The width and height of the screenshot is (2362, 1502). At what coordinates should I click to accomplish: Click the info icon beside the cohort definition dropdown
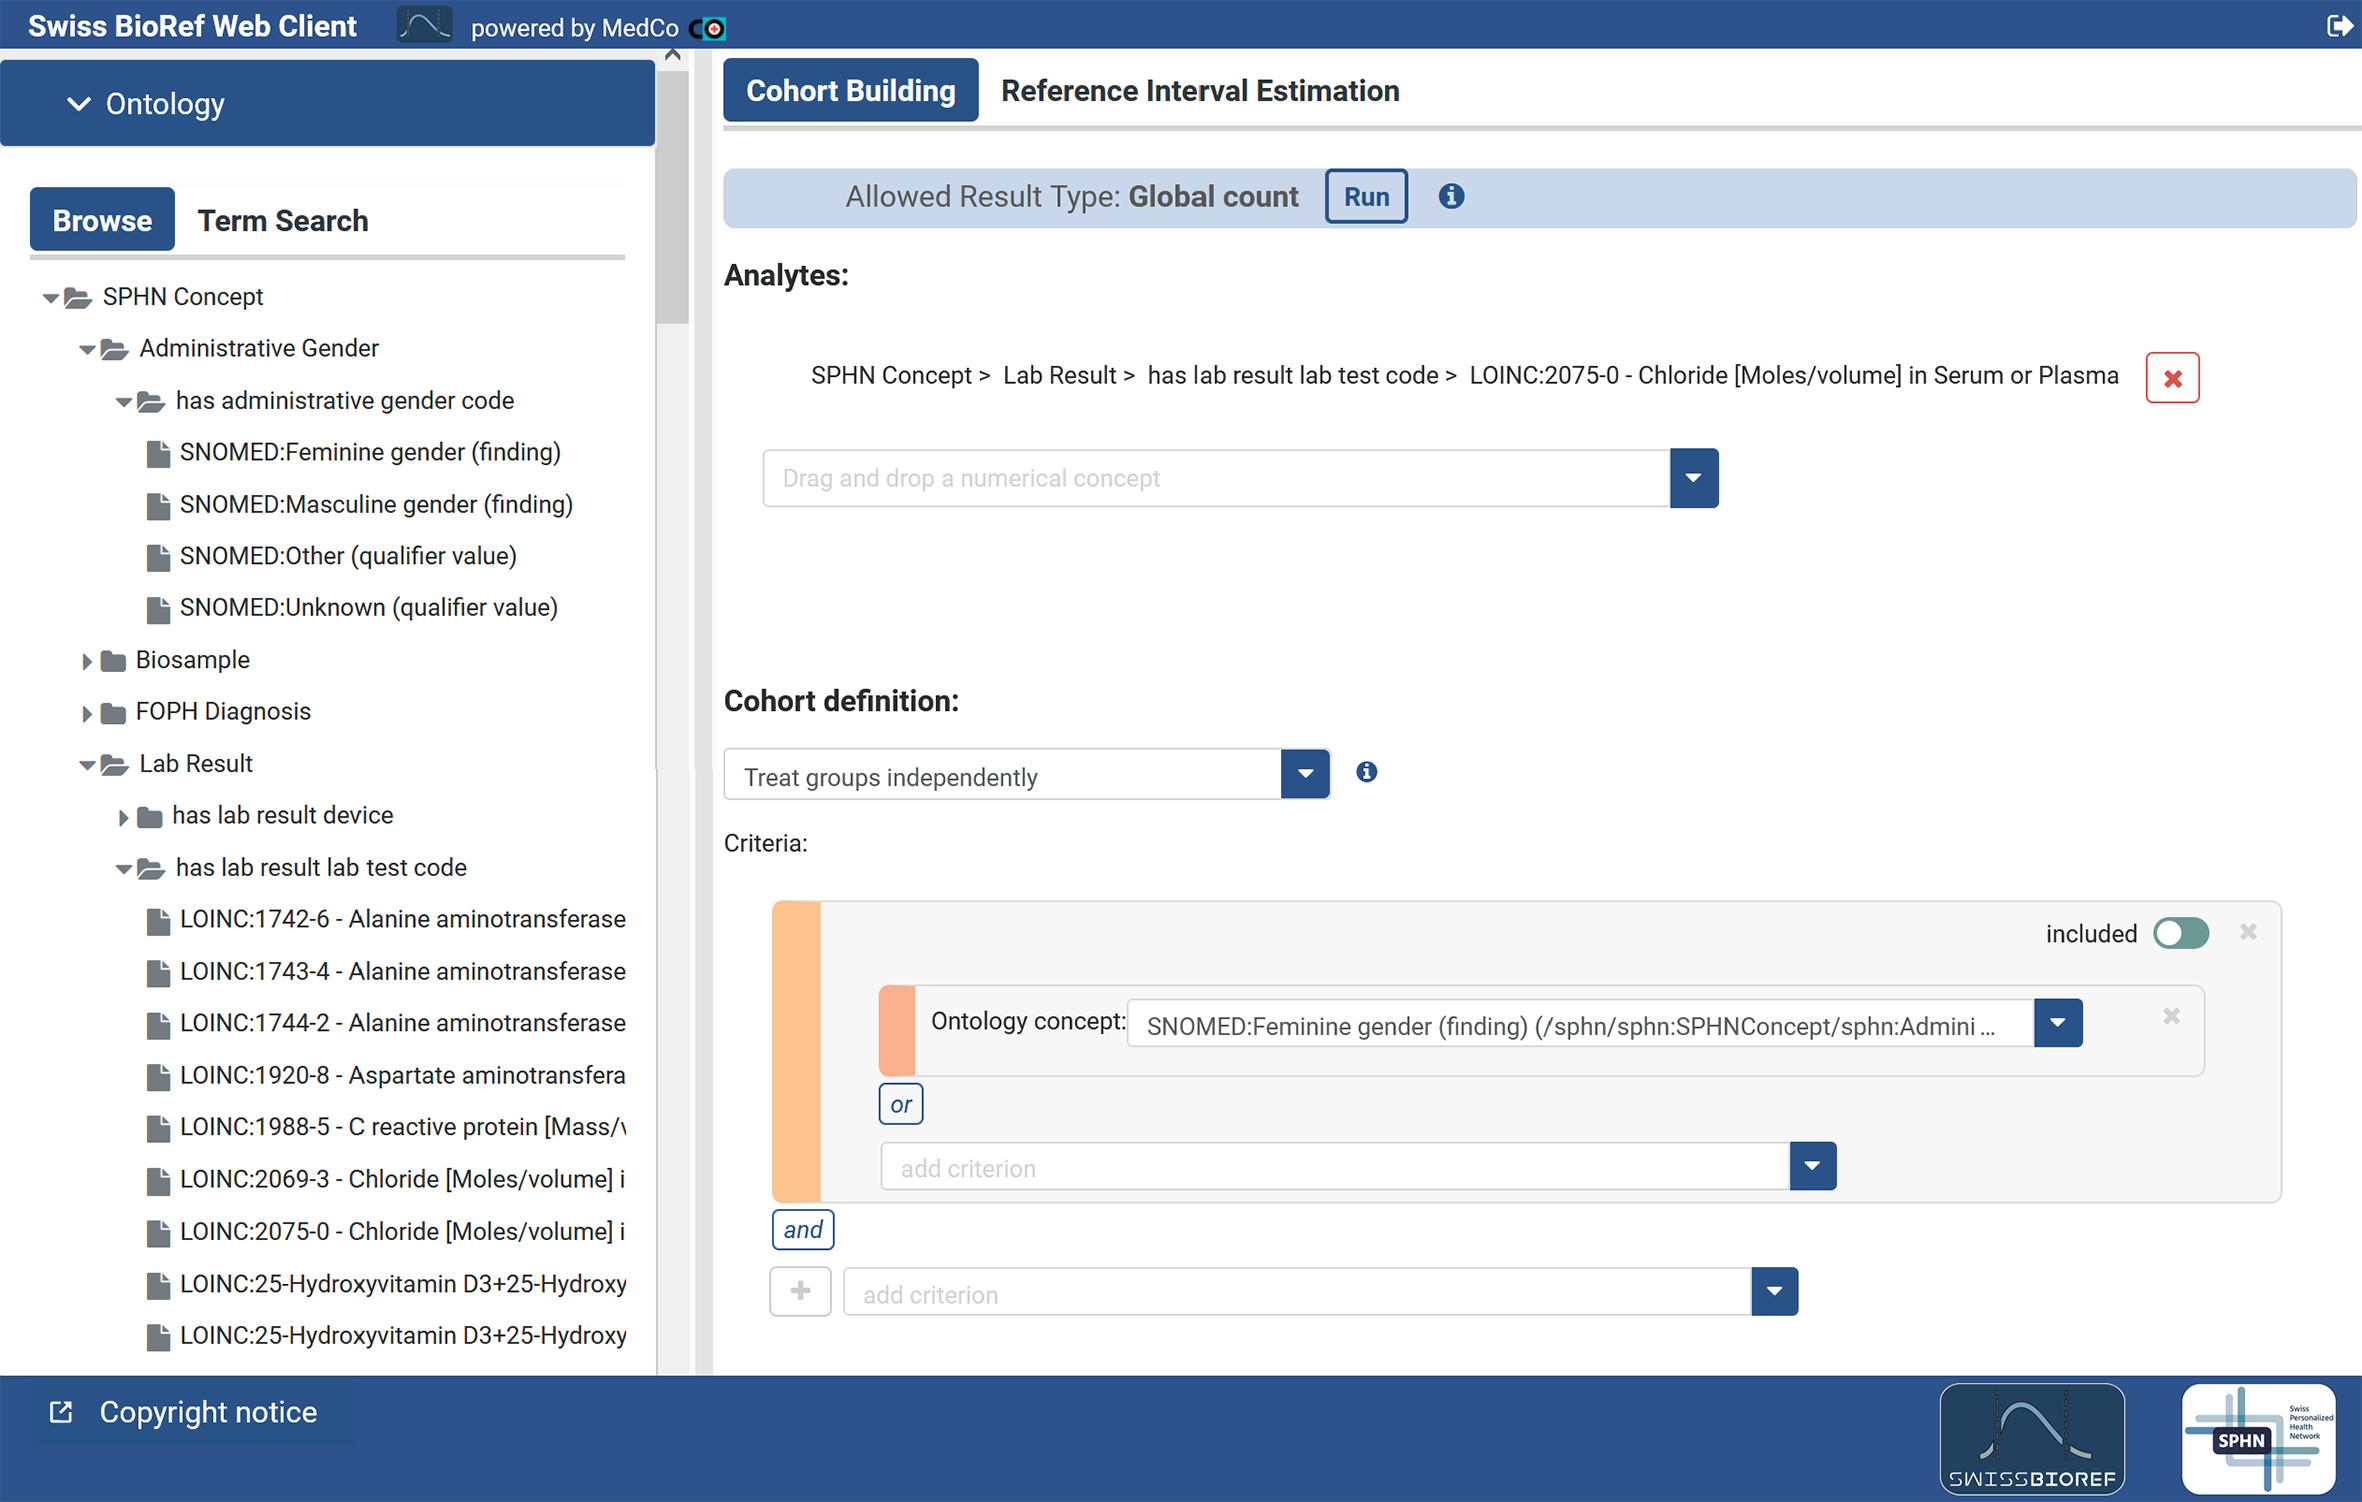tap(1367, 772)
